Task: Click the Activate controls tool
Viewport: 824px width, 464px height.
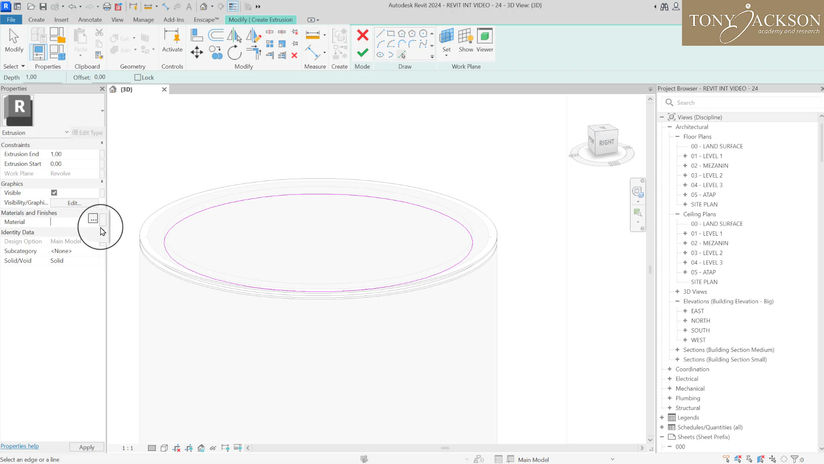Action: (172, 40)
